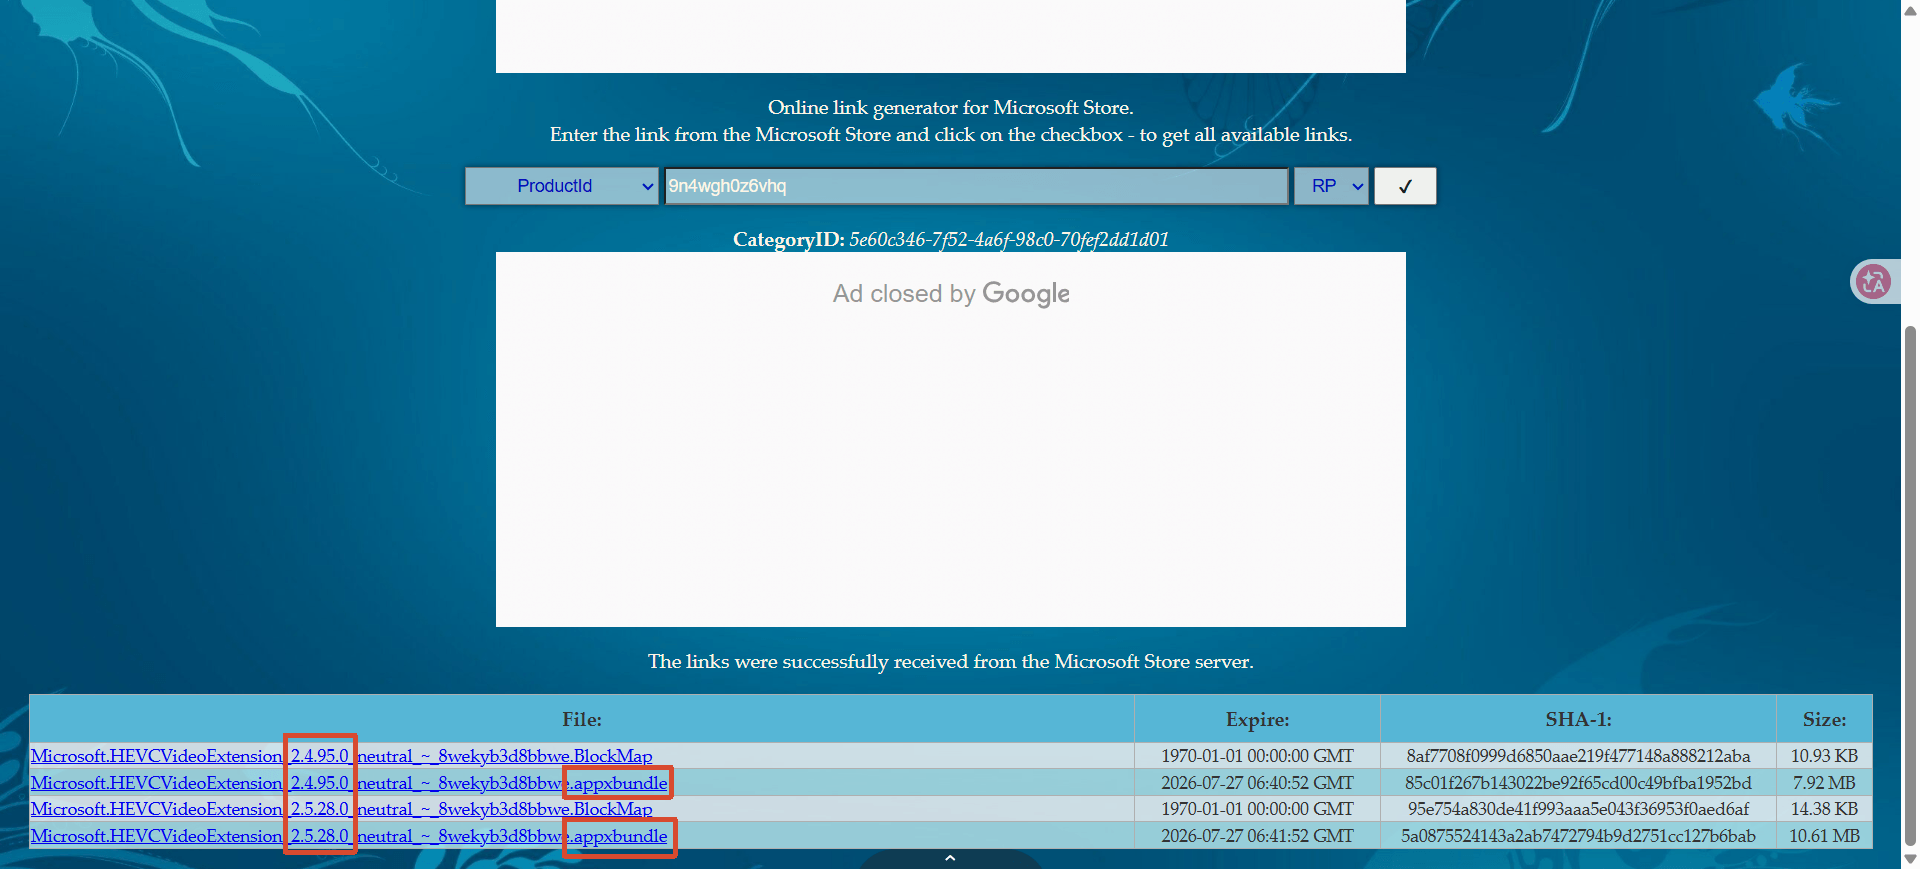Click the '14.38 KB' size cell
Viewport: 1920px width, 869px height.
pyautogui.click(x=1824, y=809)
